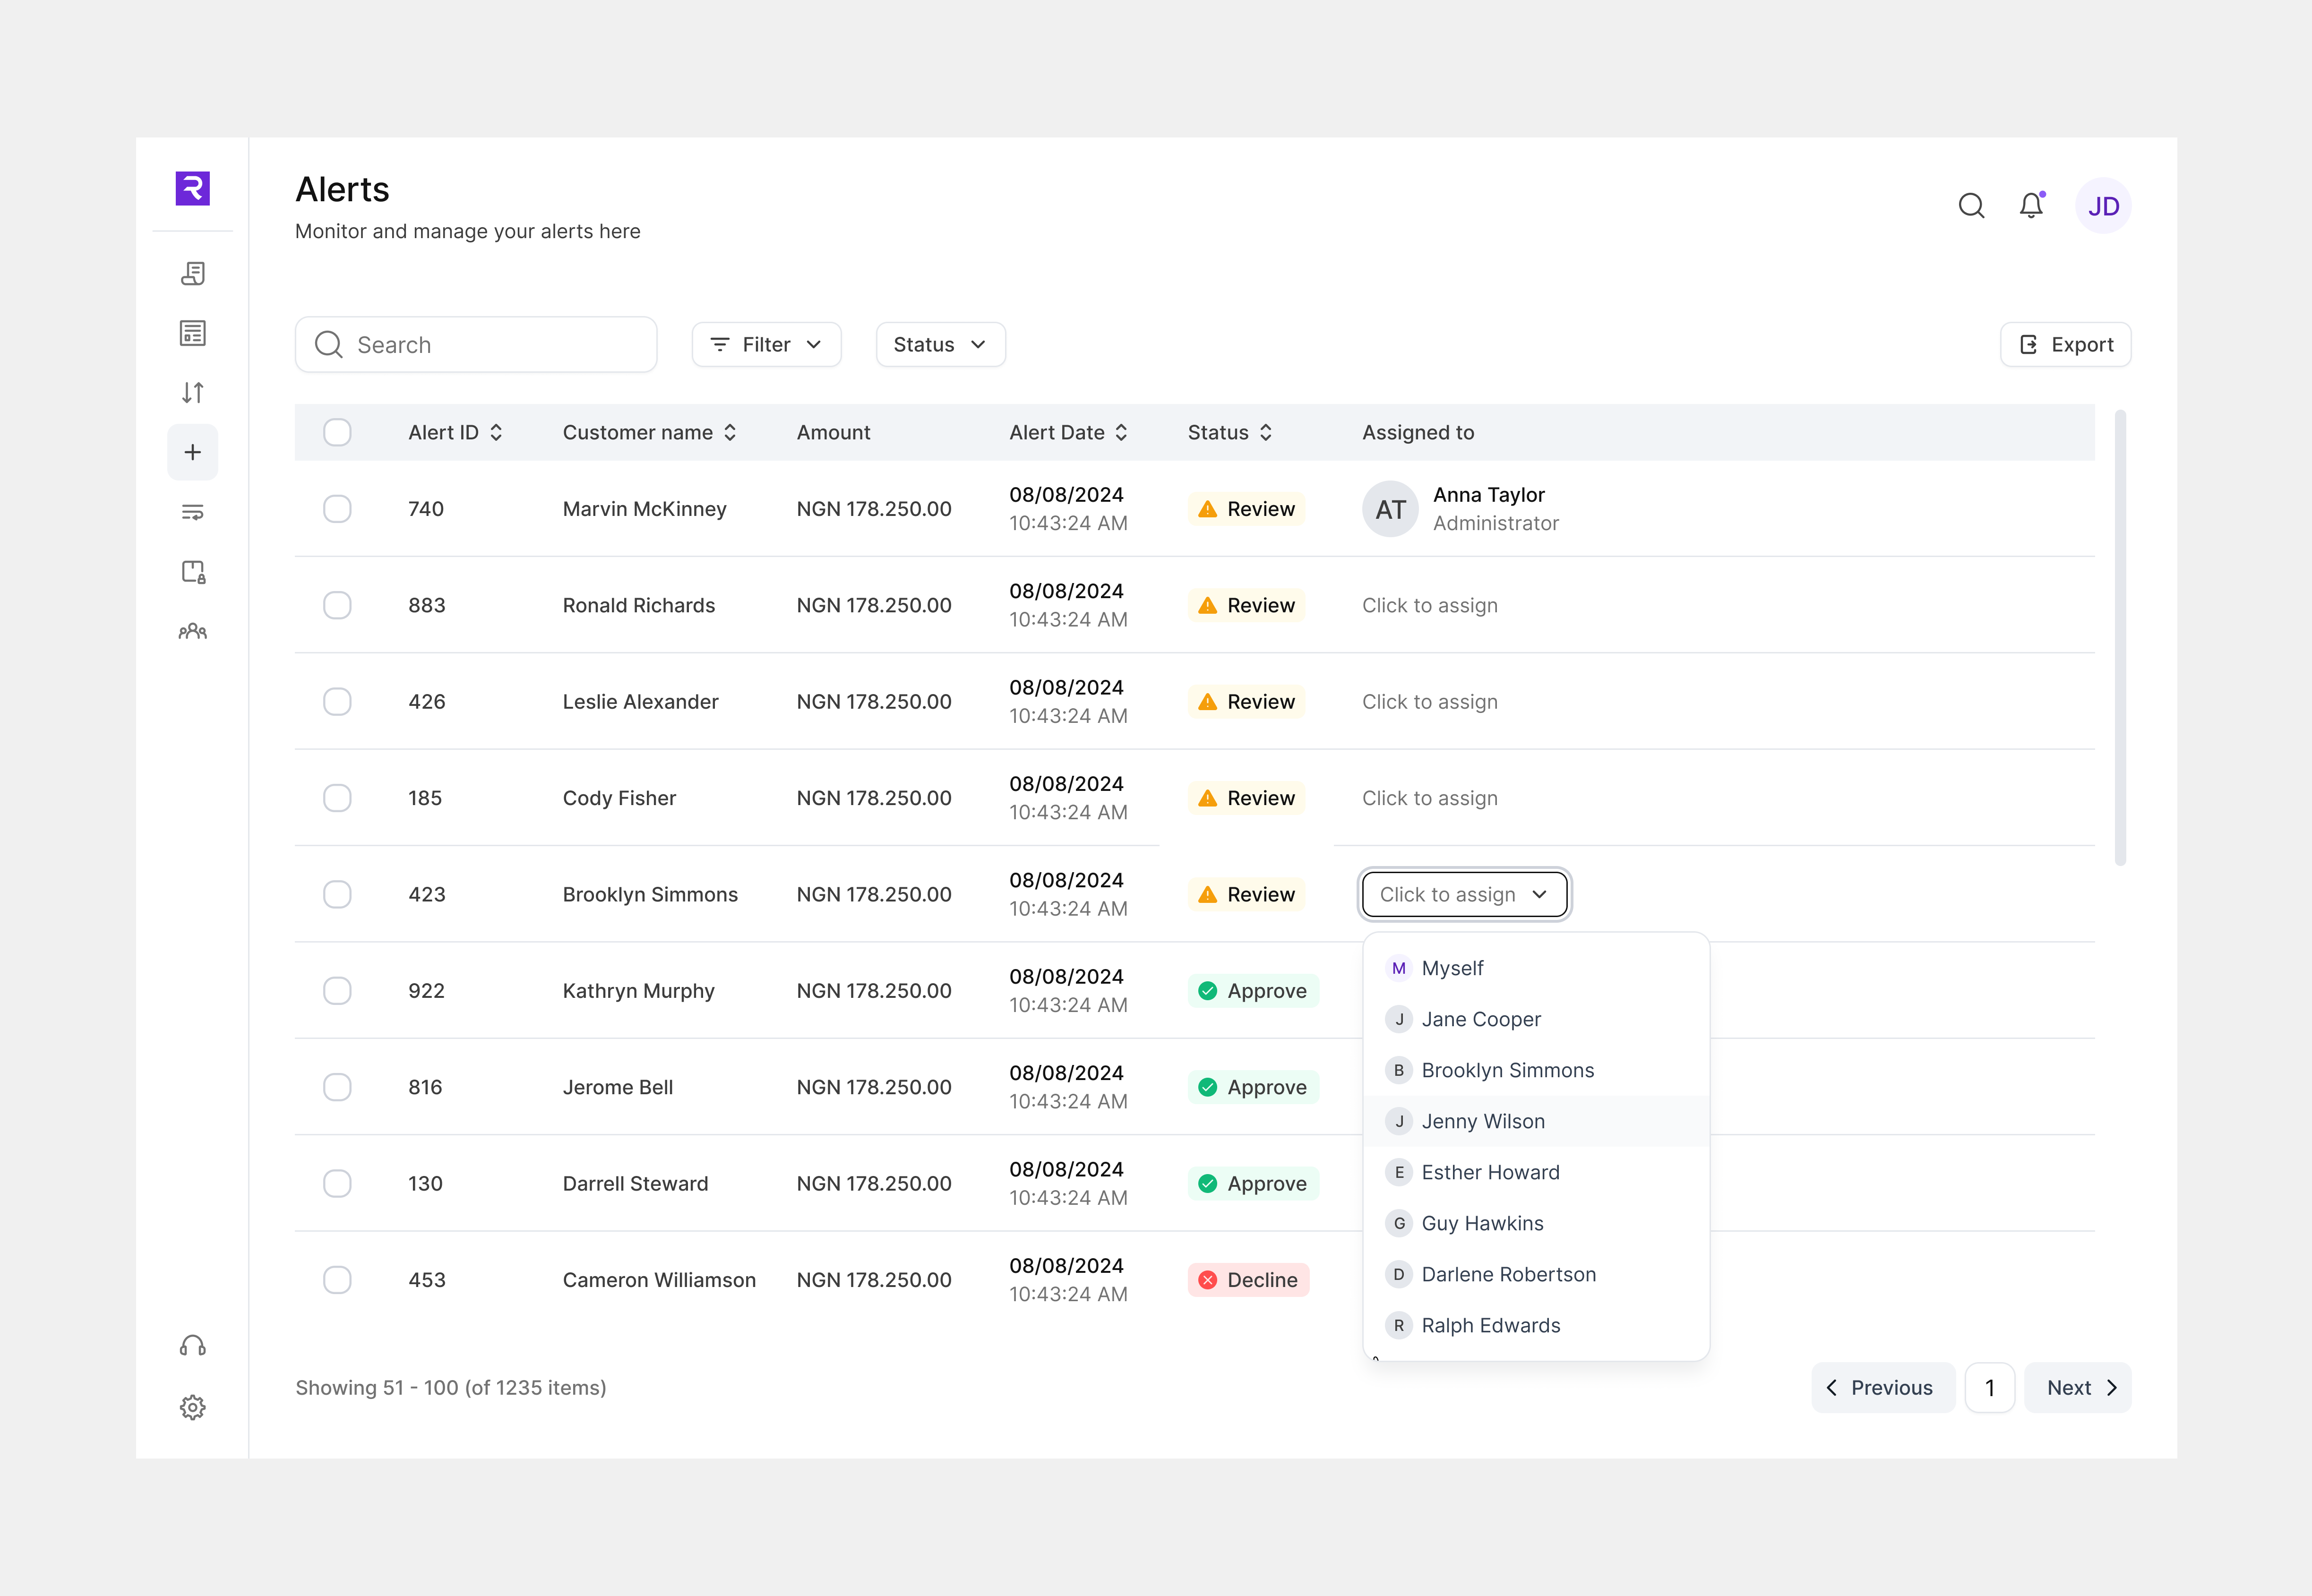Select checkbox for alert 816
The width and height of the screenshot is (2312, 1596).
[x=337, y=1087]
